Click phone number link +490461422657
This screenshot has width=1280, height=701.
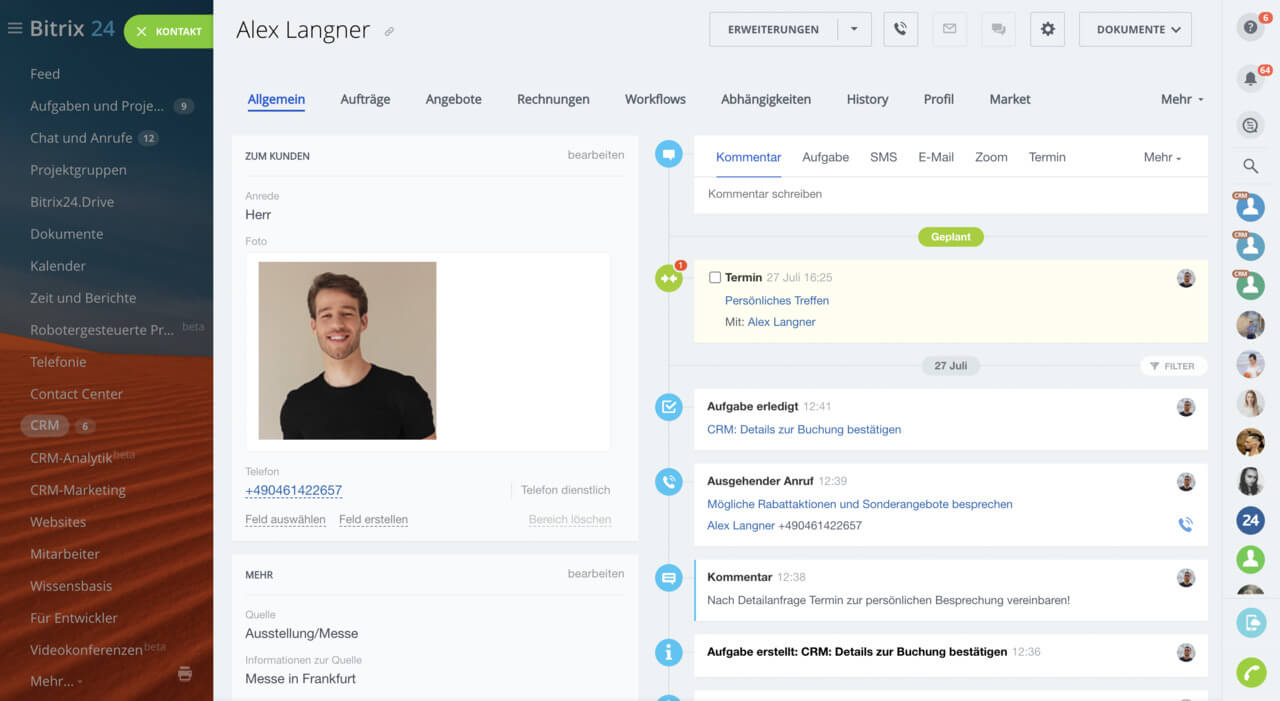click(x=293, y=490)
